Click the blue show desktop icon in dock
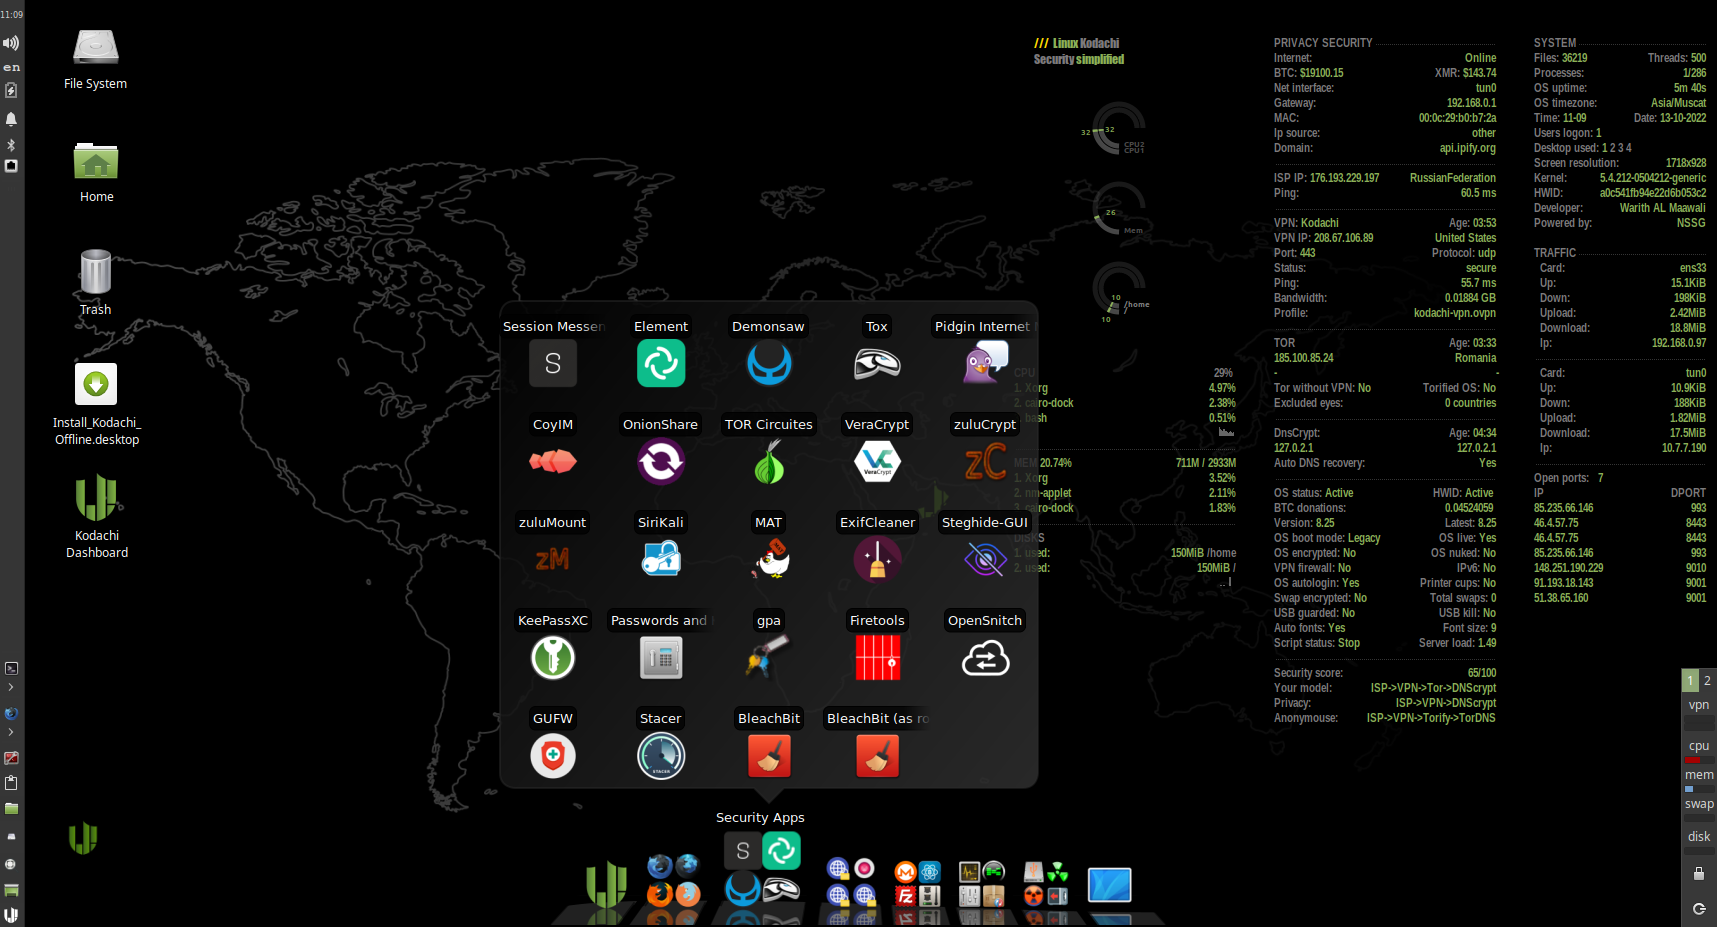1717x927 pixels. pyautogui.click(x=1109, y=885)
